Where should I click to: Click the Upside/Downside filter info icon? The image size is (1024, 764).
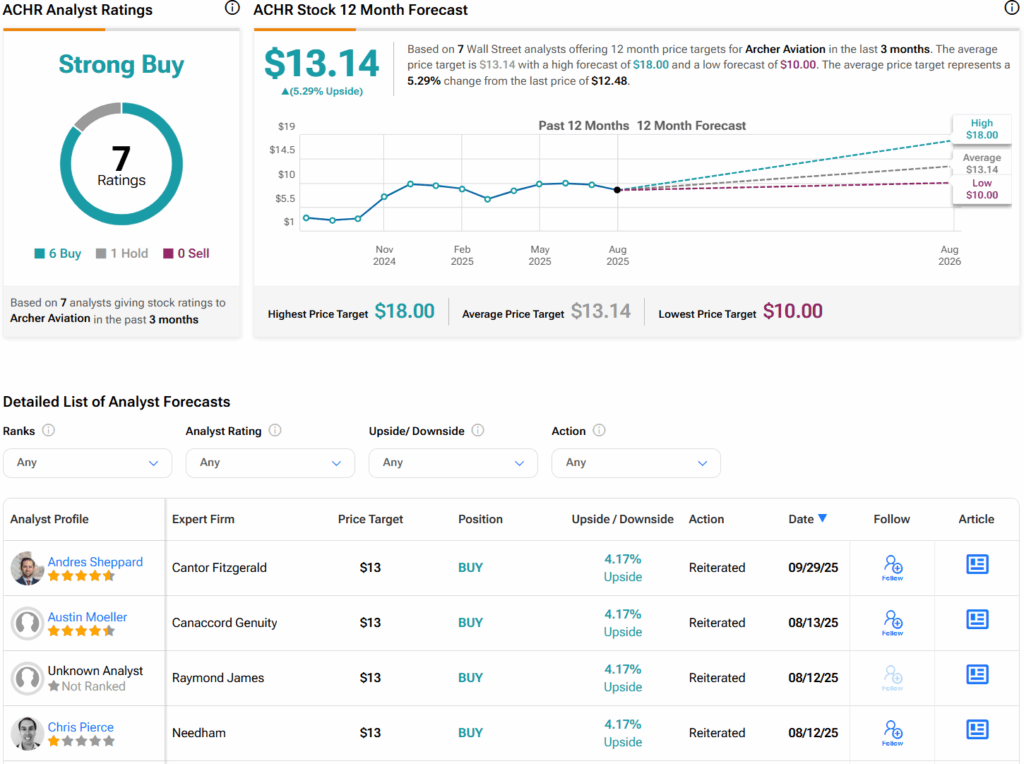point(478,431)
